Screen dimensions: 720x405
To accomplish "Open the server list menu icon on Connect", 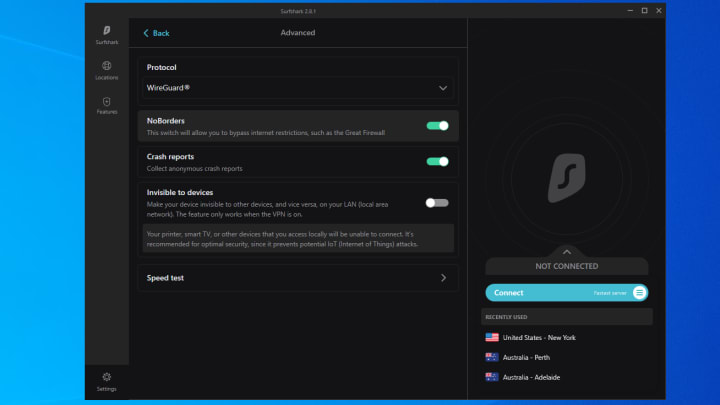I will click(639, 292).
